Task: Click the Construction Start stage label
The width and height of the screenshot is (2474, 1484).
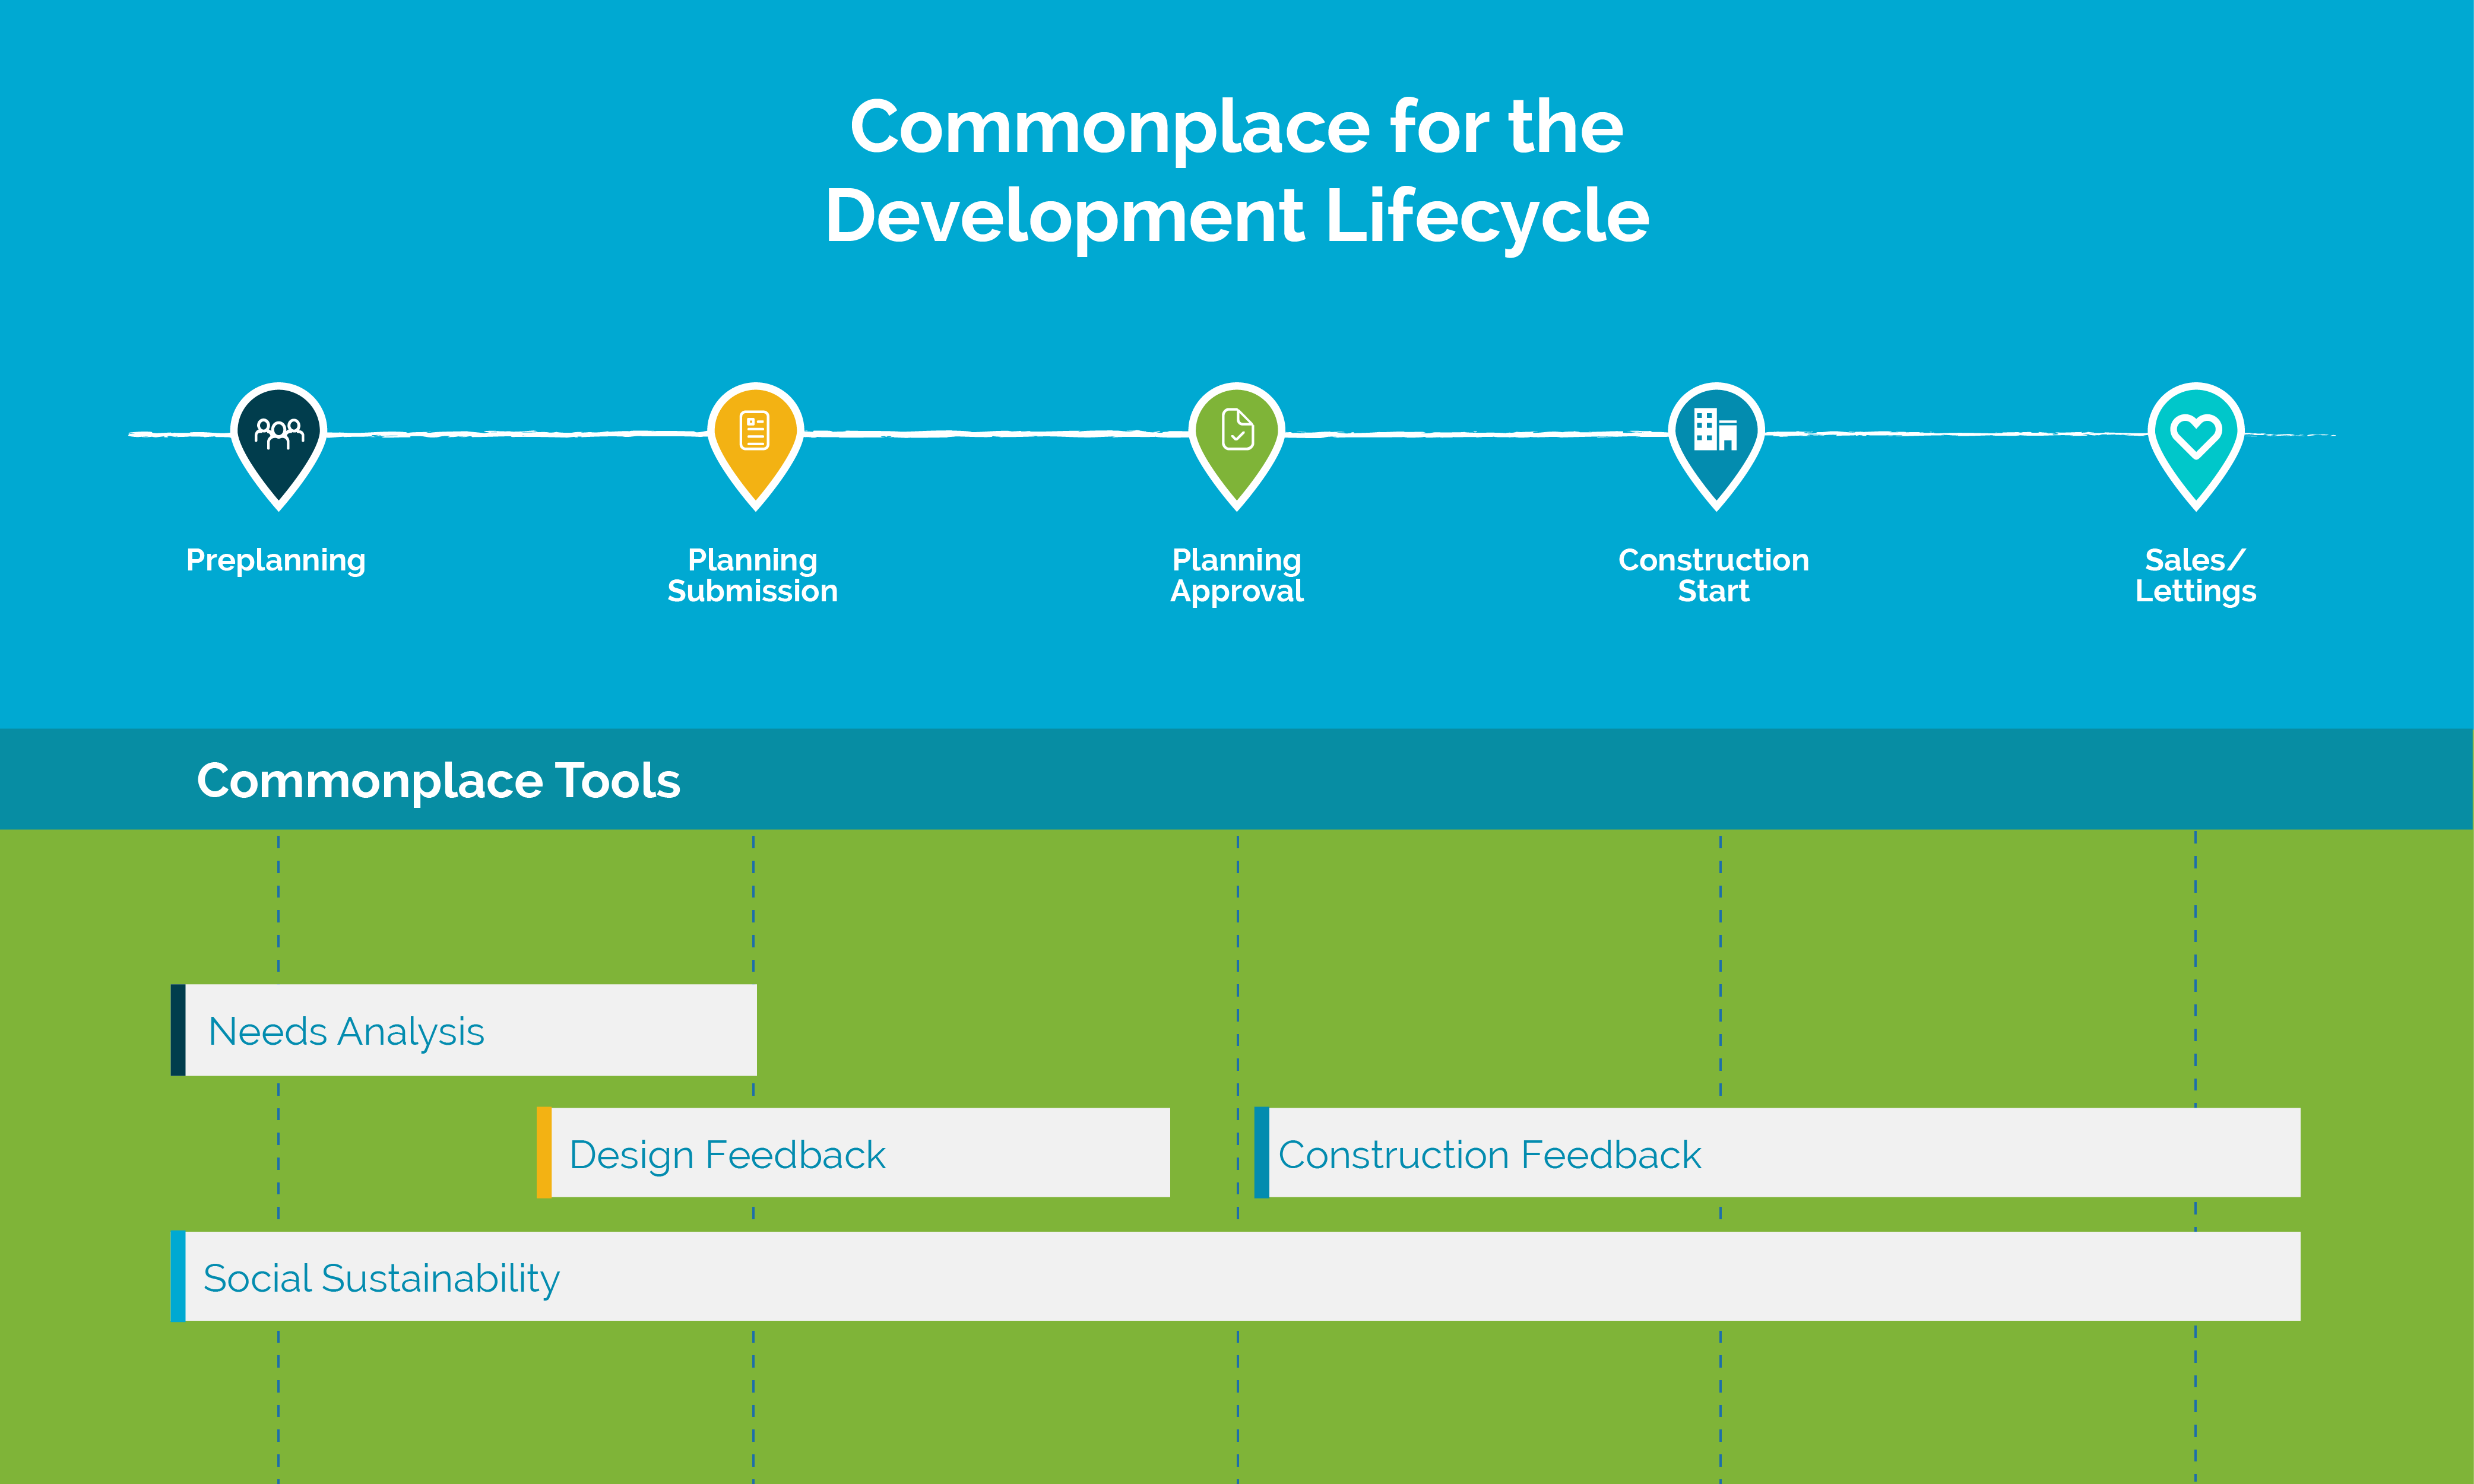Action: click(x=1714, y=576)
